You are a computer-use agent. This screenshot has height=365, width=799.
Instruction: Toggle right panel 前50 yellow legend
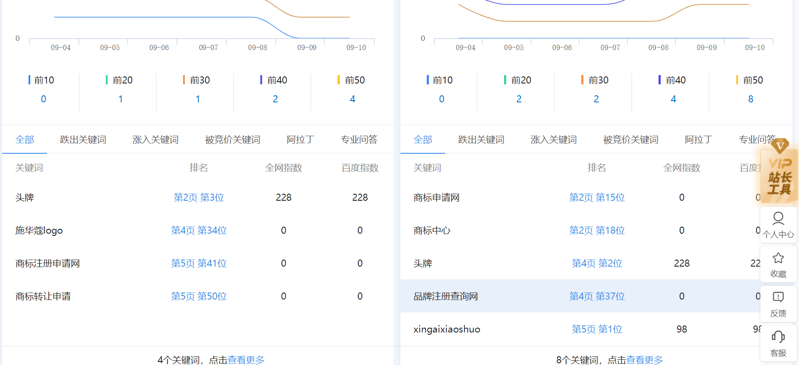click(750, 80)
